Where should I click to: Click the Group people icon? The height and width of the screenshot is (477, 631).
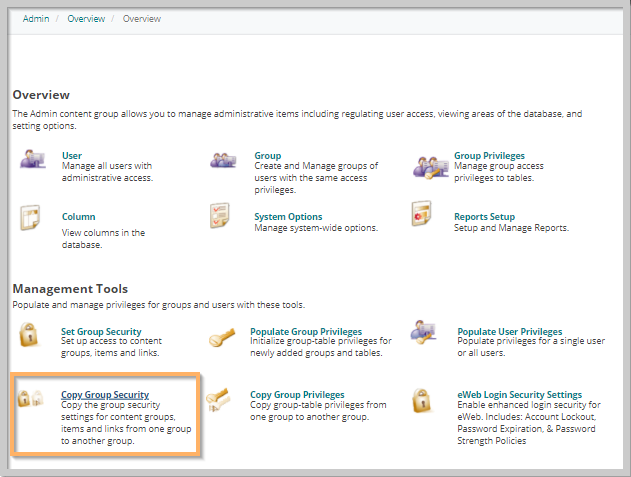point(223,160)
